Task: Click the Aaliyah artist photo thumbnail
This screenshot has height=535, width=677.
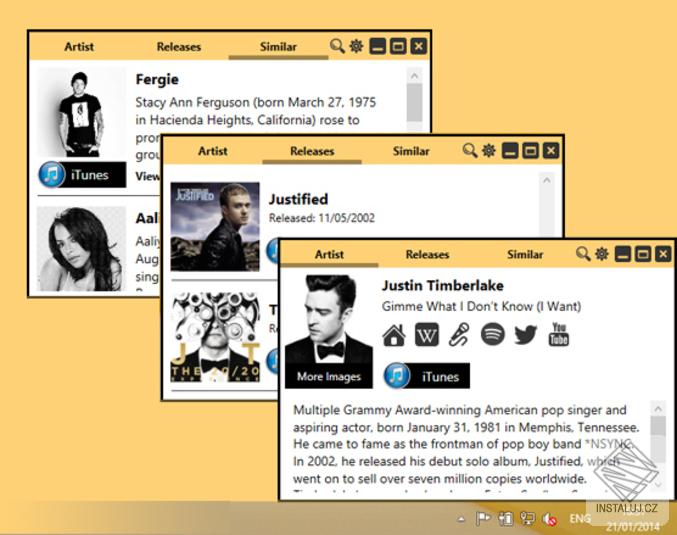Action: point(82,249)
